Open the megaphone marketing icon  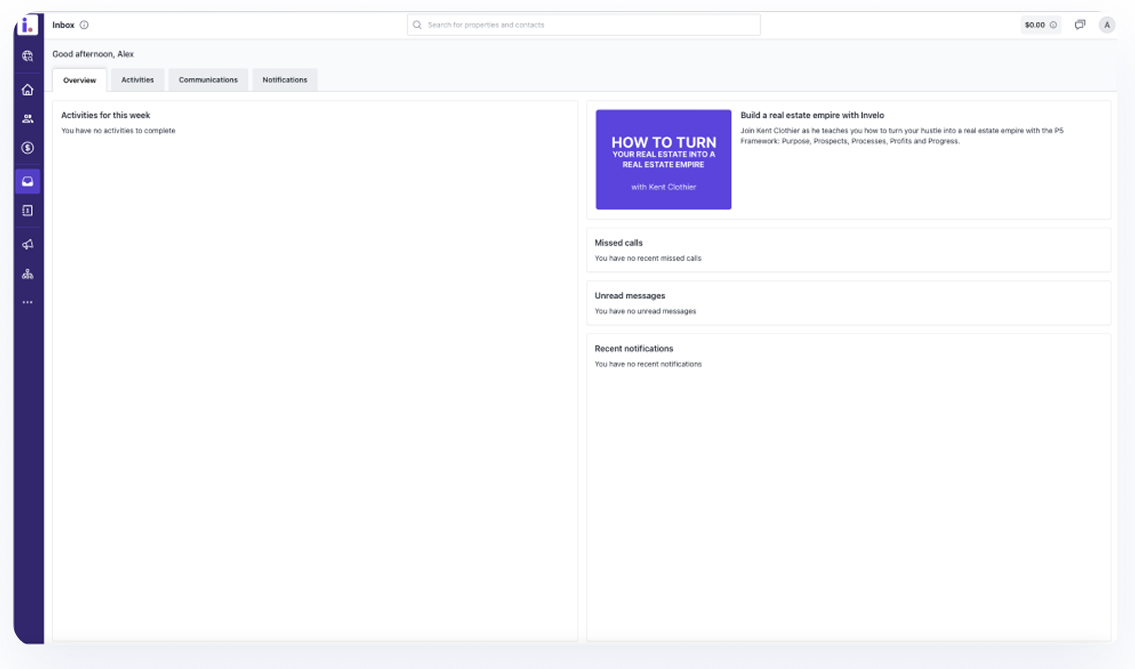(x=28, y=245)
